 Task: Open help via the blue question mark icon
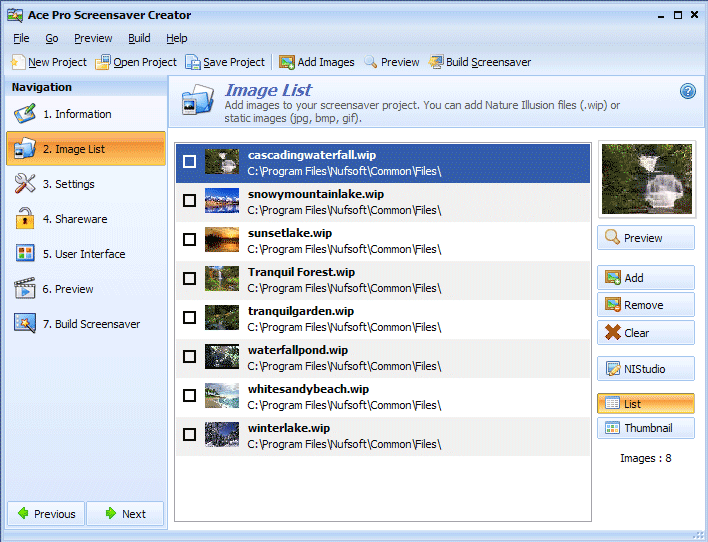click(688, 92)
